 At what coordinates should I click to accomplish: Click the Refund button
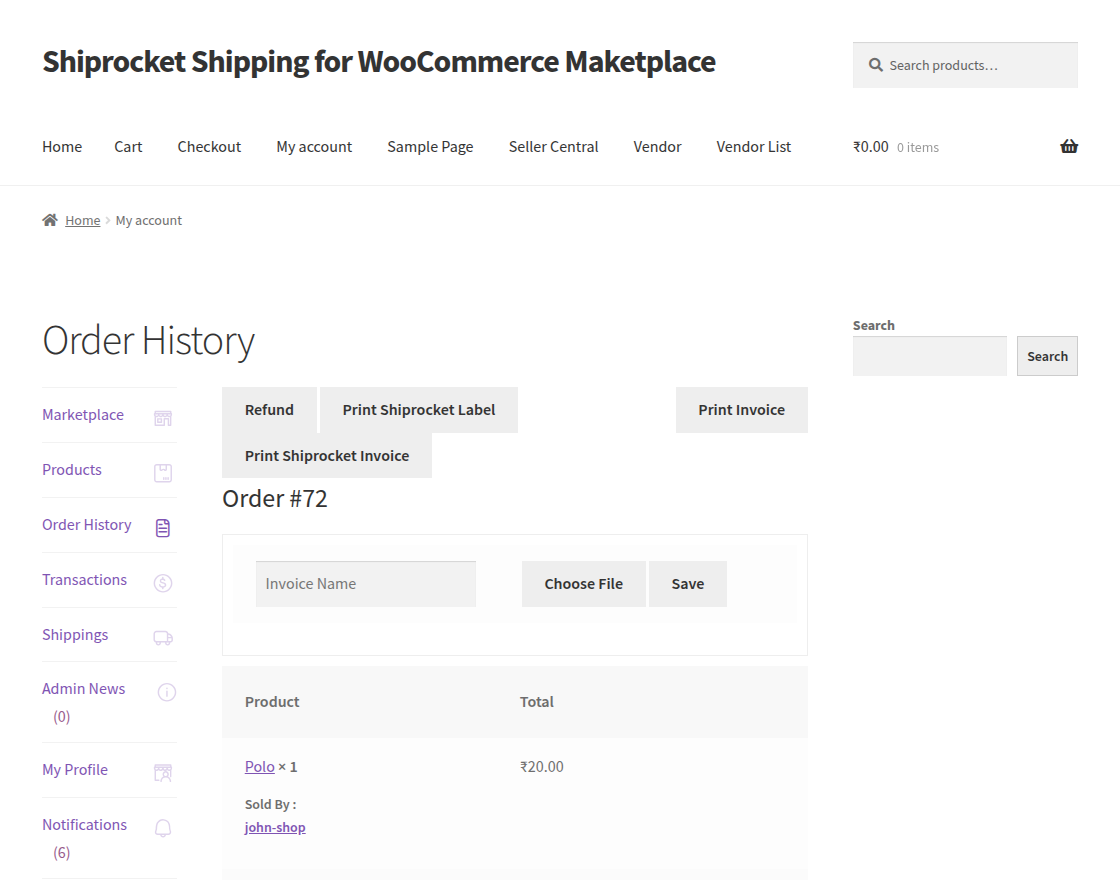point(269,410)
